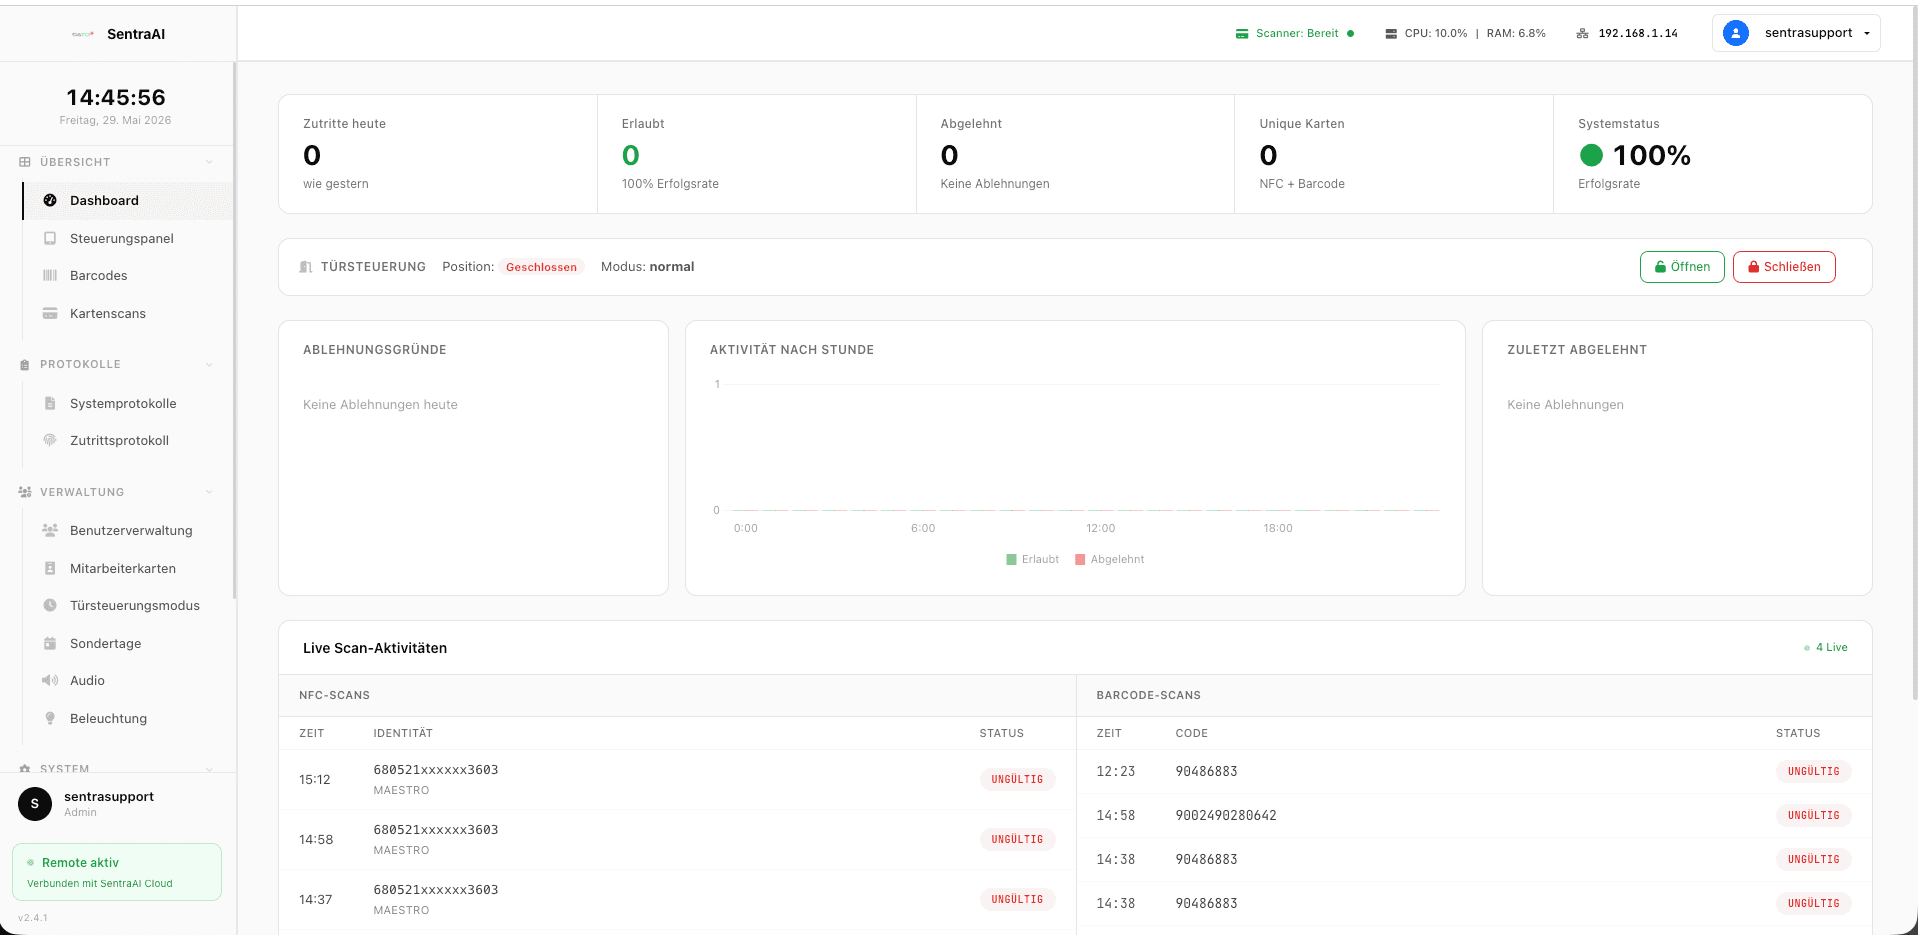The height and width of the screenshot is (935, 1918).
Task: Click the Dashboard speedometer icon
Action: click(50, 200)
